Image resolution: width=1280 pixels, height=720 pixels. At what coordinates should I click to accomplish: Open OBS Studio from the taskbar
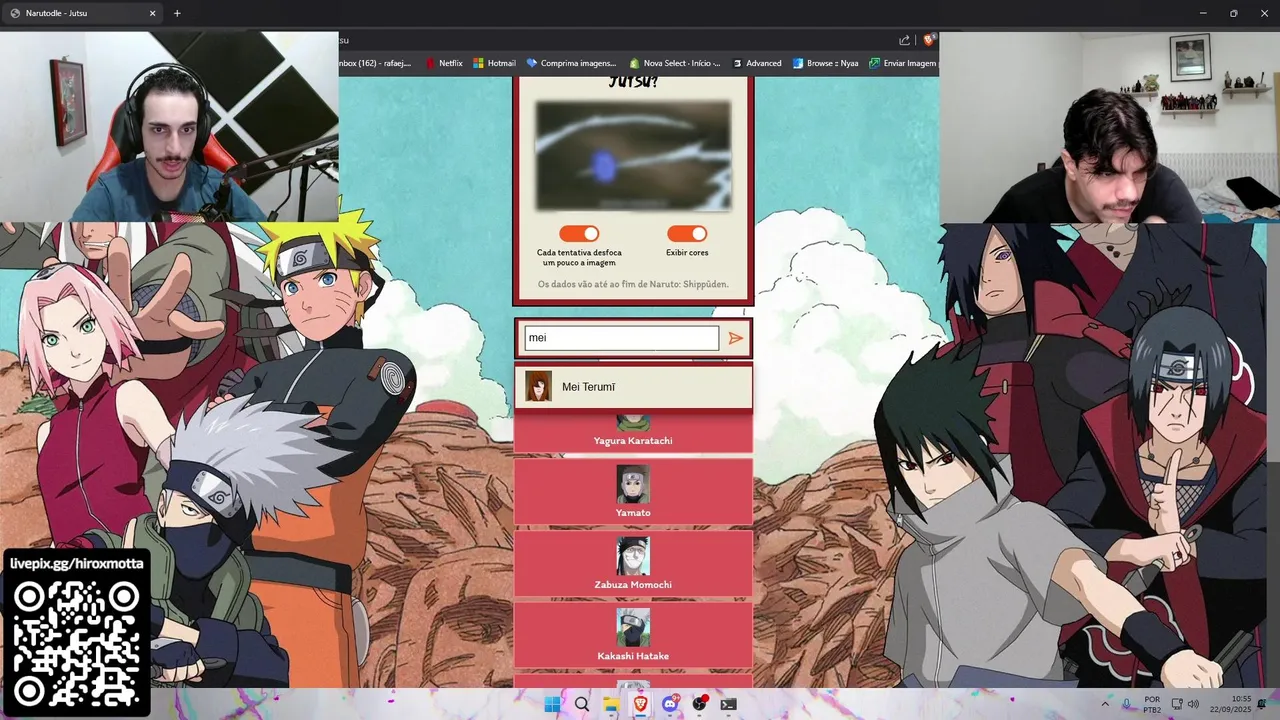[699, 704]
